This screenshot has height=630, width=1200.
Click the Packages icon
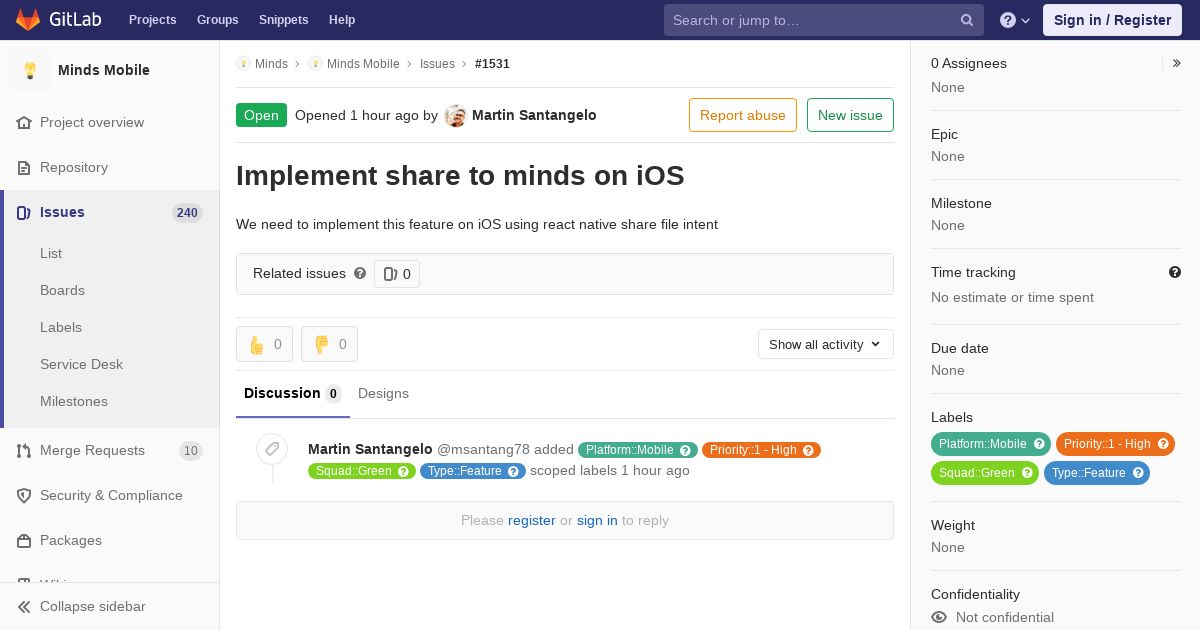coord(24,540)
